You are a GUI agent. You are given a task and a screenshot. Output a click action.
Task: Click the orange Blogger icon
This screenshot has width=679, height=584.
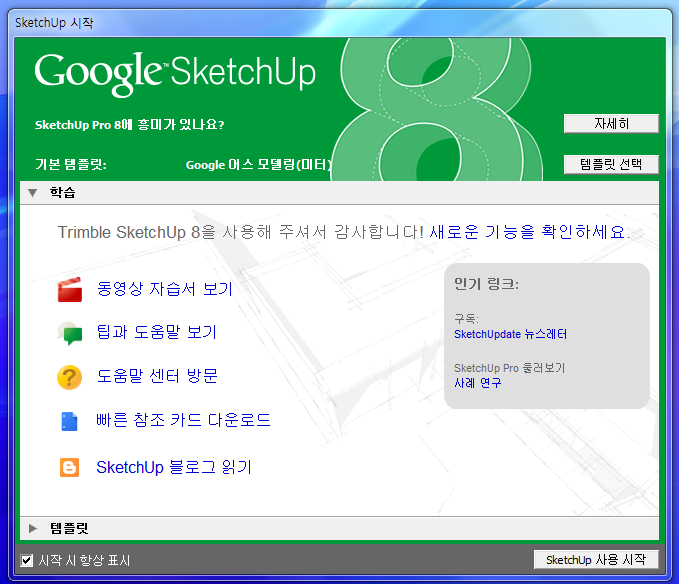[69, 467]
